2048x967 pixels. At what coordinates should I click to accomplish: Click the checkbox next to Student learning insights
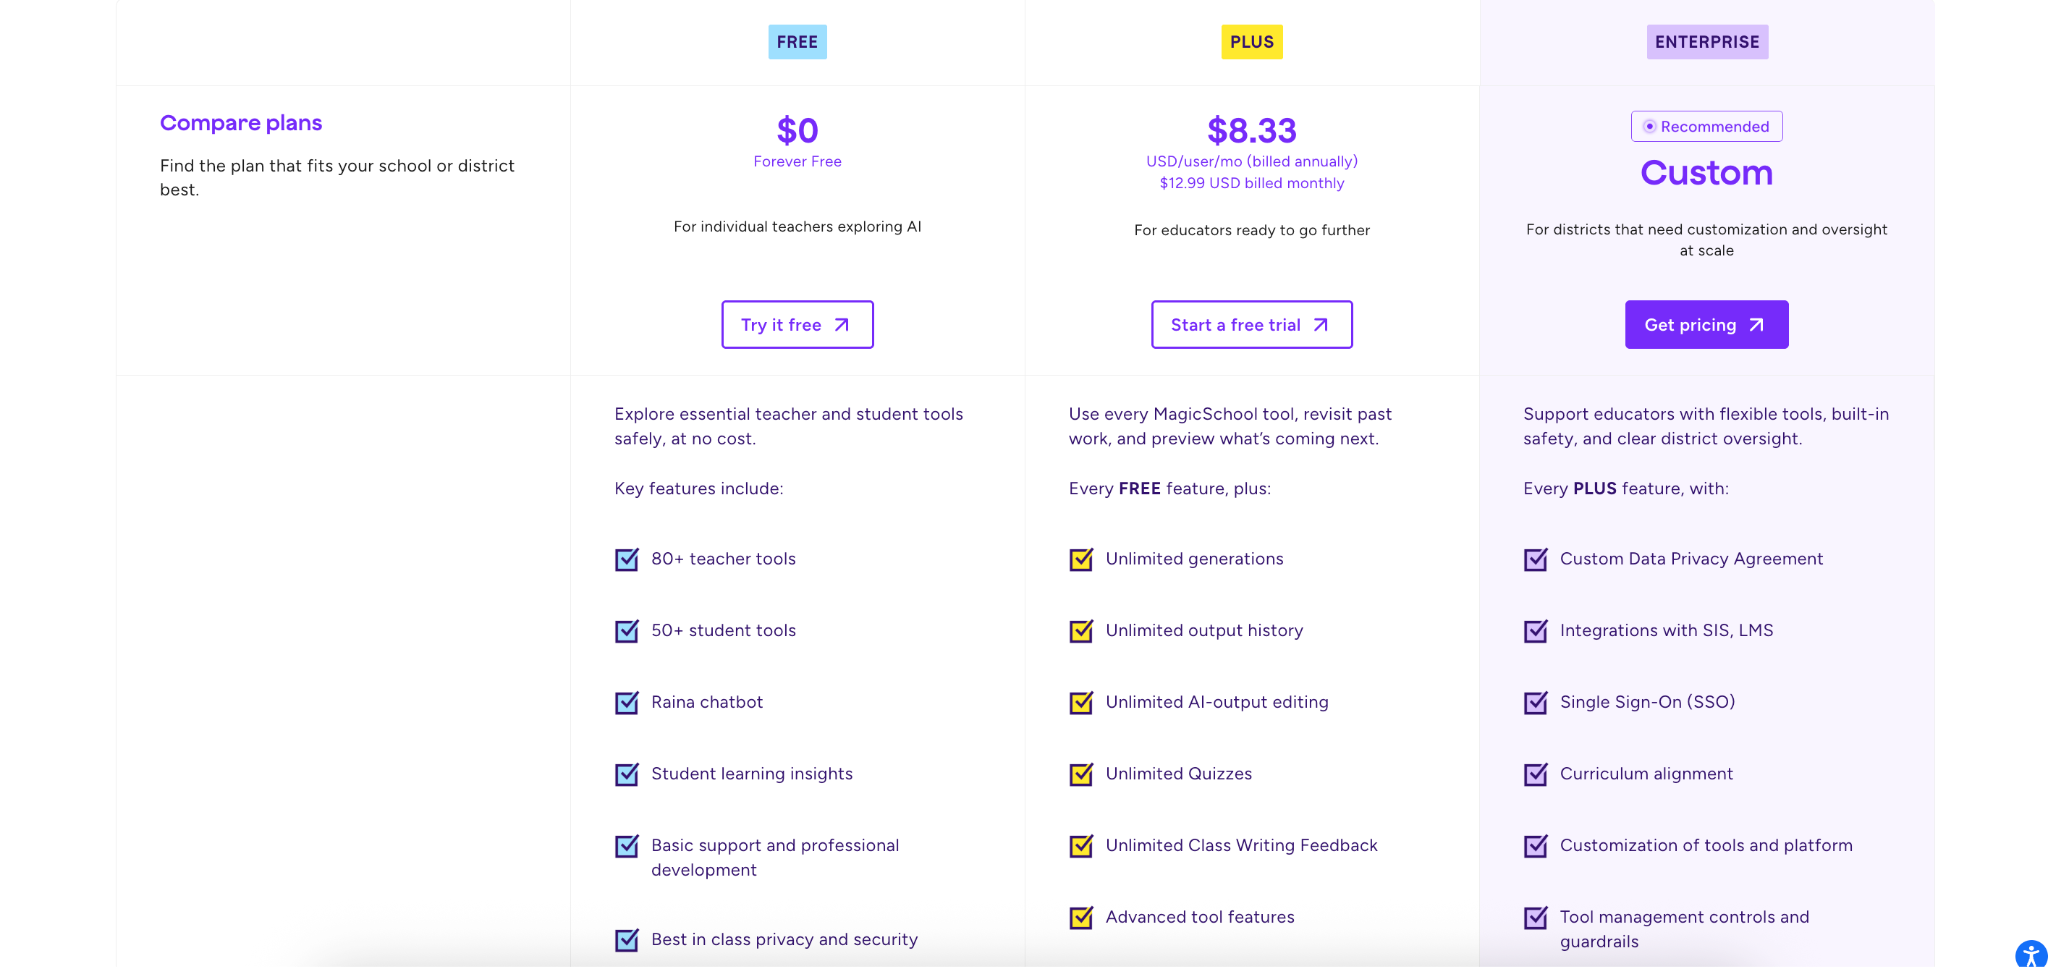click(x=626, y=774)
